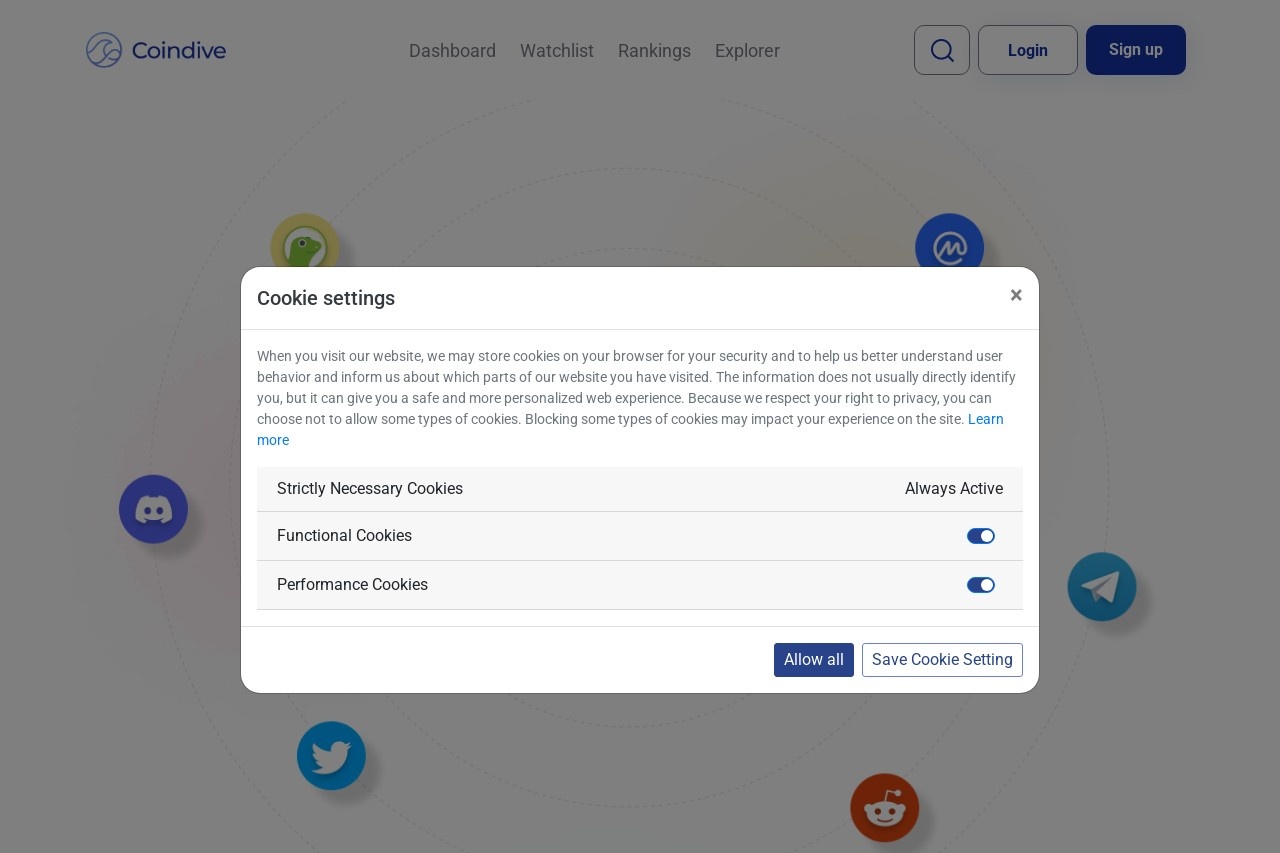The height and width of the screenshot is (853, 1280).
Task: Select the Reddit alien icon
Action: 884,808
